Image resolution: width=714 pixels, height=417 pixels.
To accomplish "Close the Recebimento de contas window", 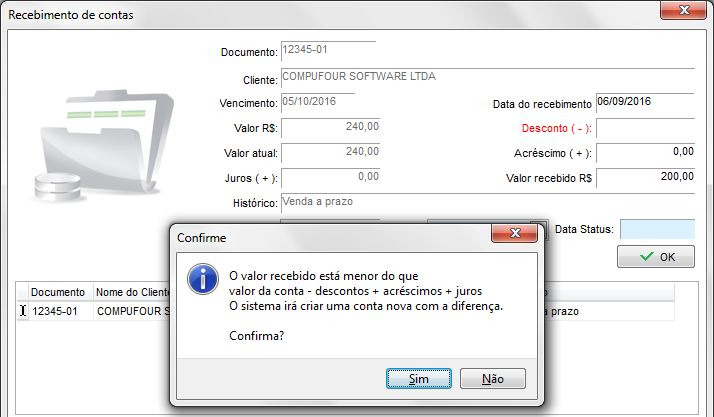I will tap(683, 10).
